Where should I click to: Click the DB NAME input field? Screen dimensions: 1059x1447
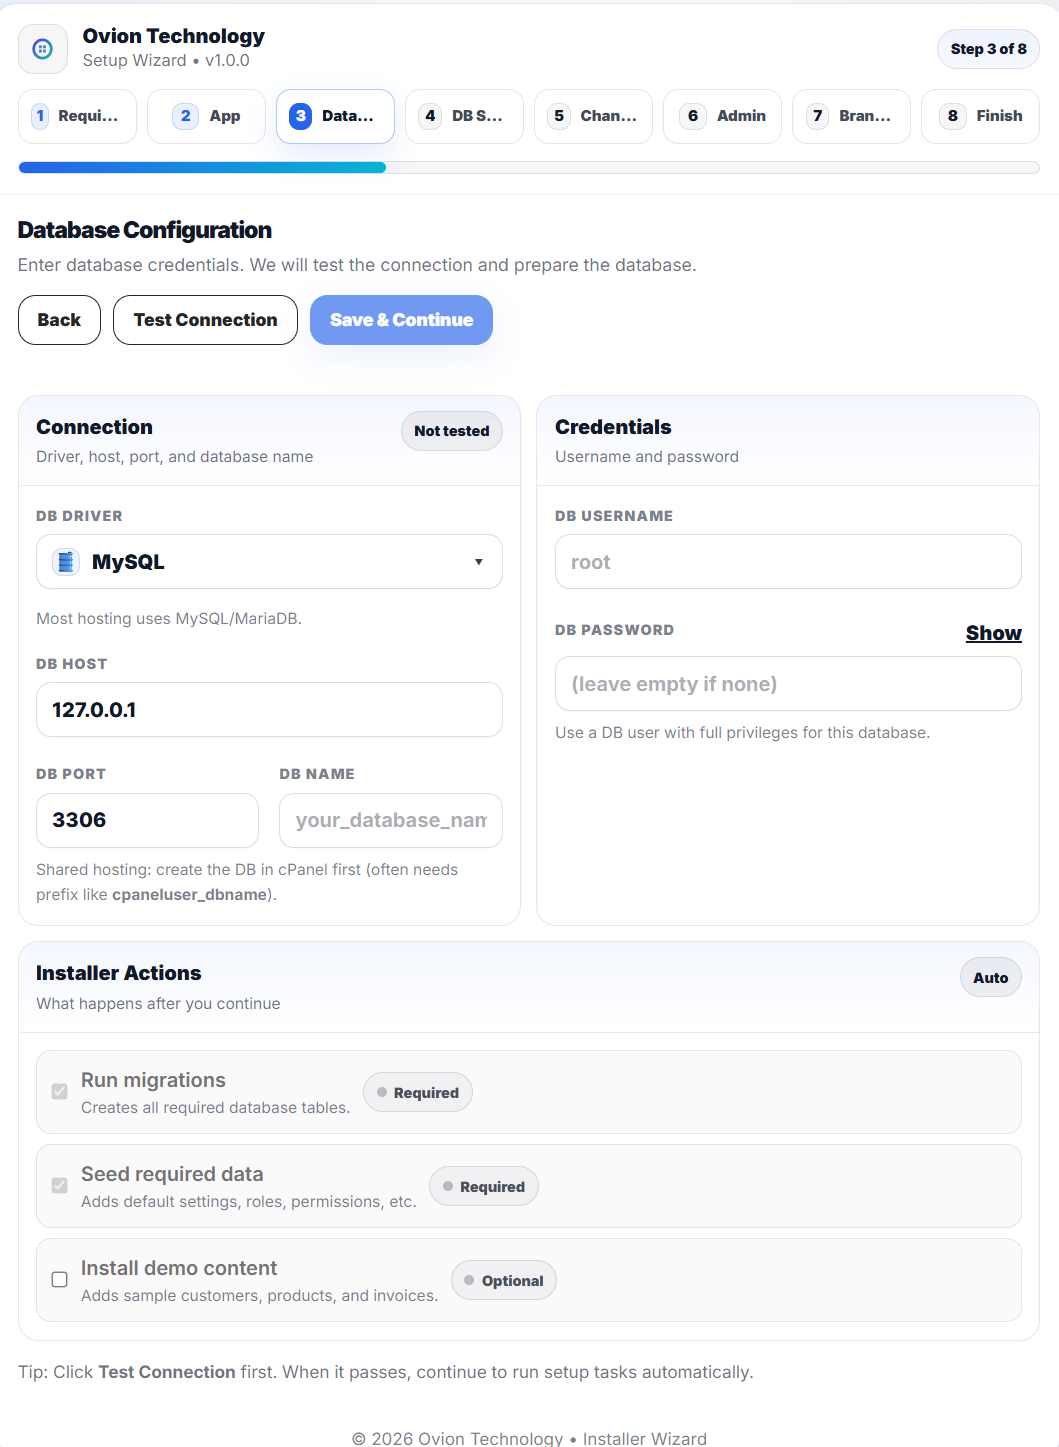tap(390, 820)
